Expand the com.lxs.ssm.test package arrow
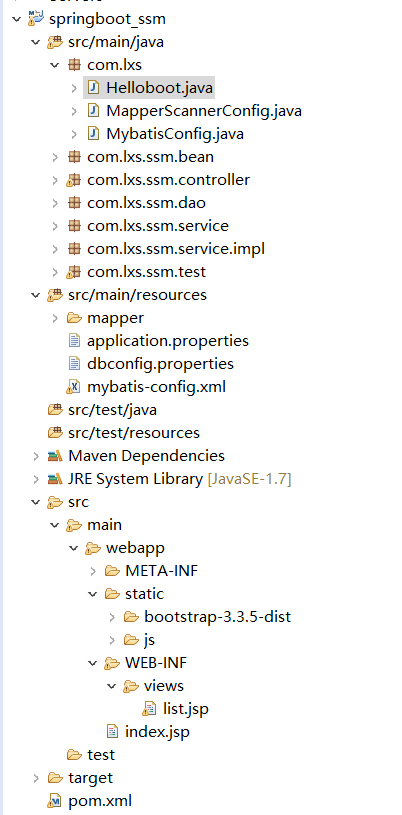 point(55,272)
